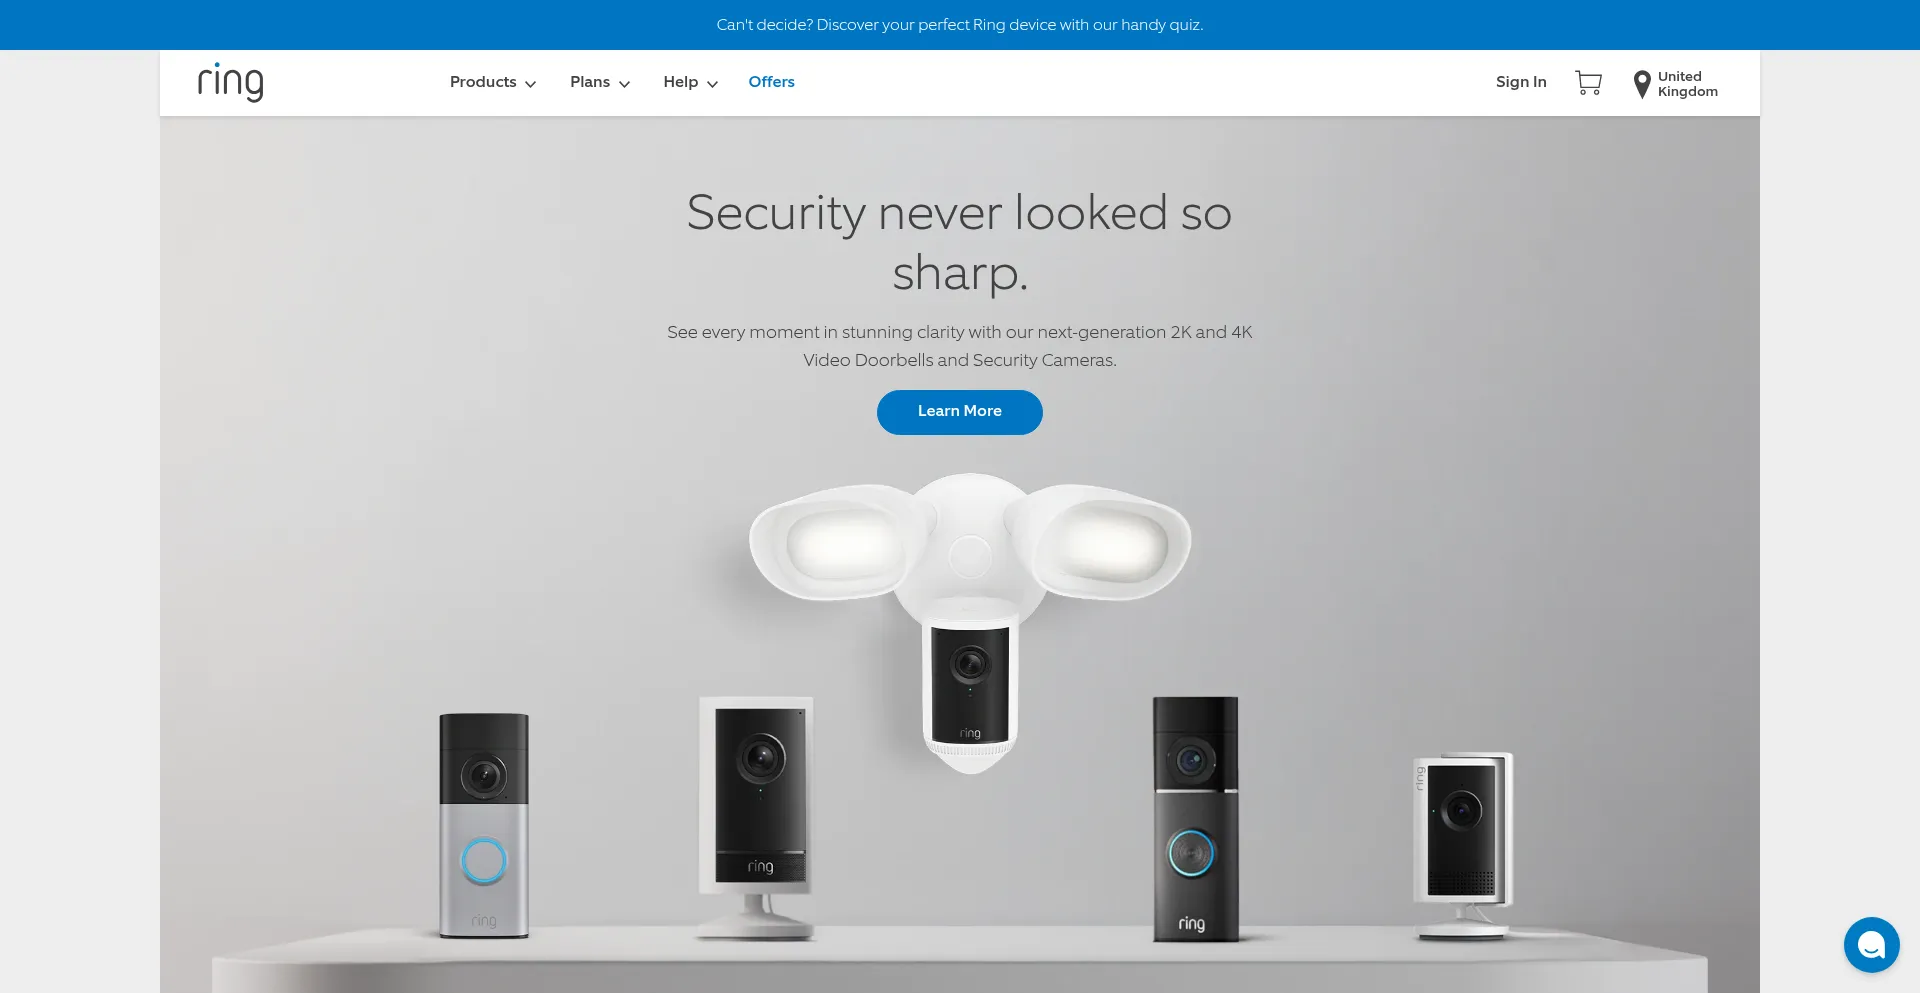Expand the Products dropdown chevron
1920x993 pixels.
(x=531, y=84)
